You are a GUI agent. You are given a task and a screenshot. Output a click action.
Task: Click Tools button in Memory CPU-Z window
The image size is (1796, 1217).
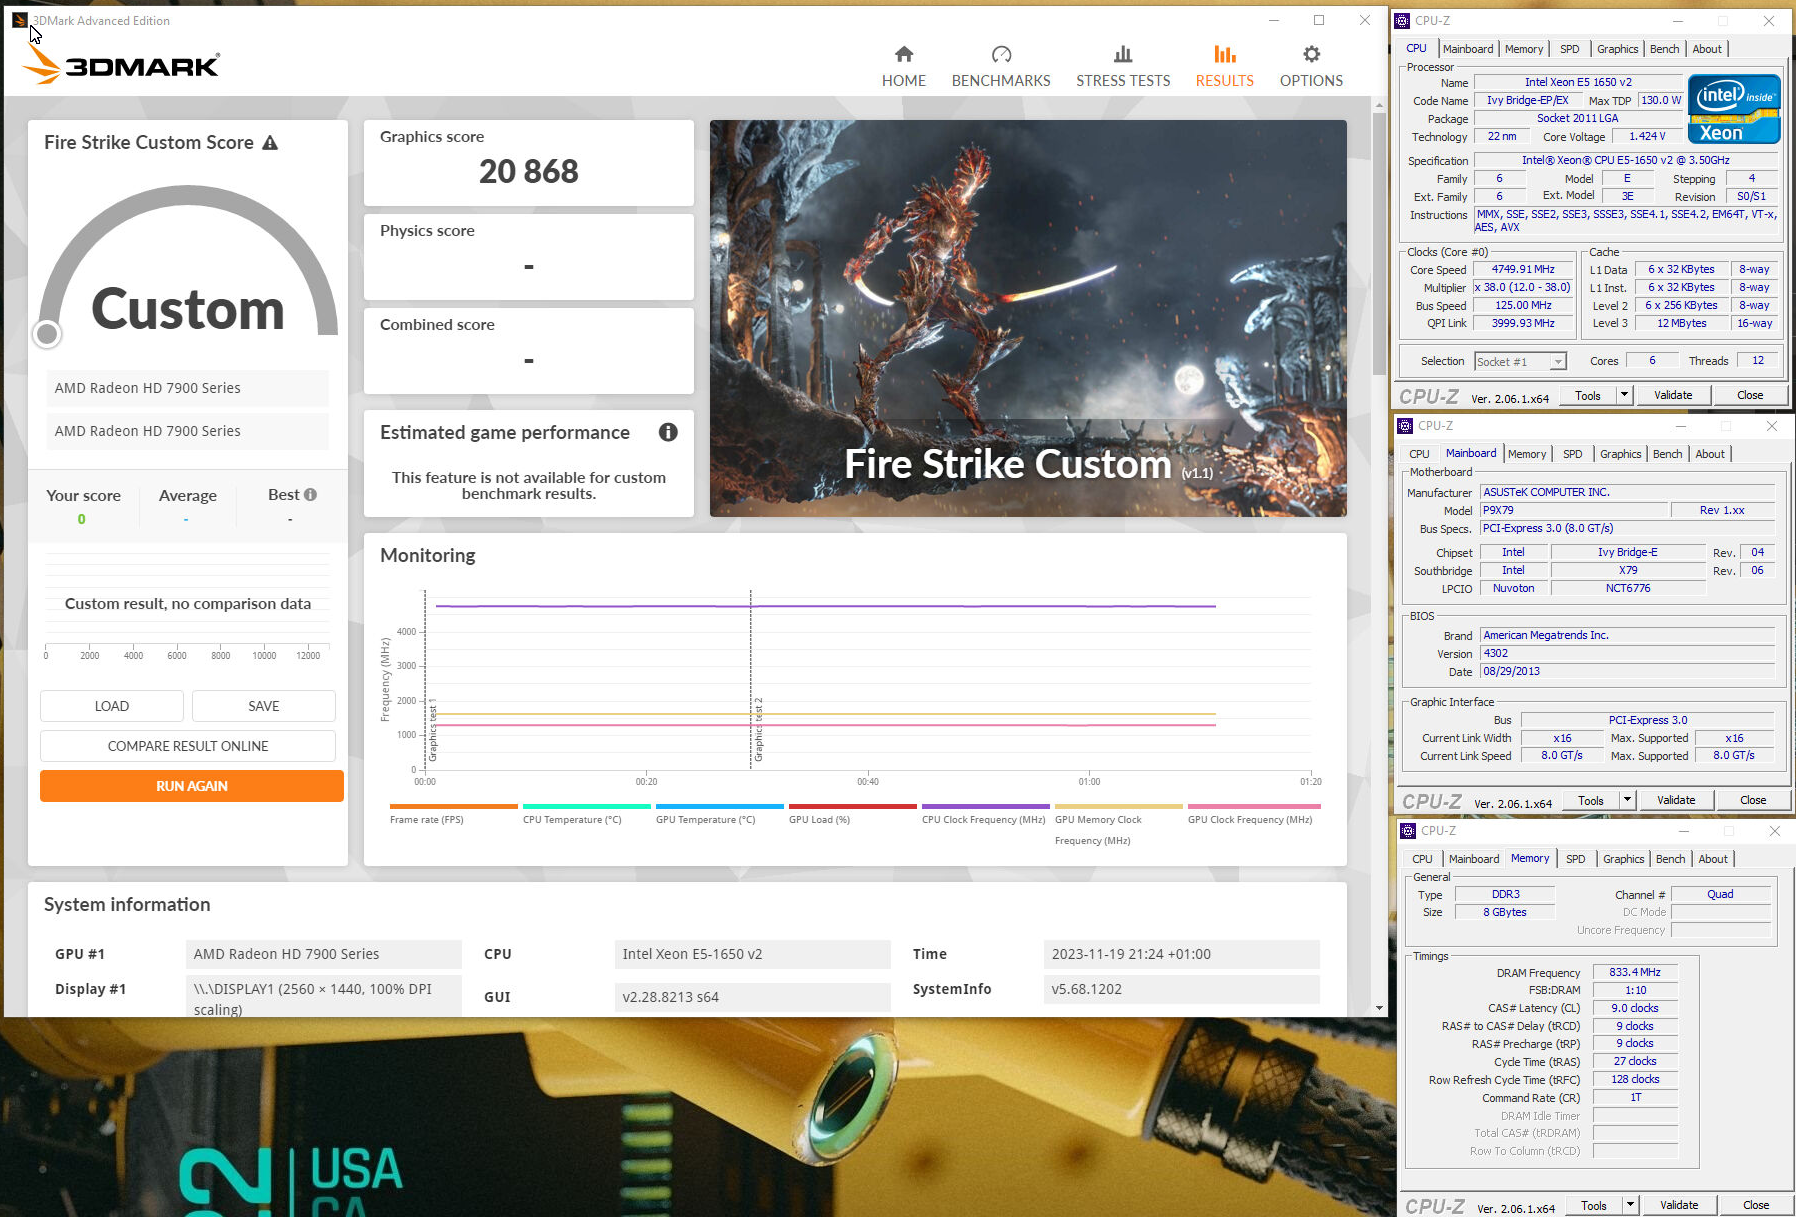point(1594,1205)
